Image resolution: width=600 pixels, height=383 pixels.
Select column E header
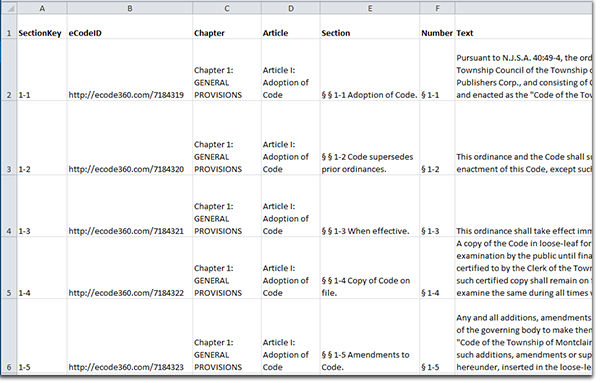(x=370, y=8)
